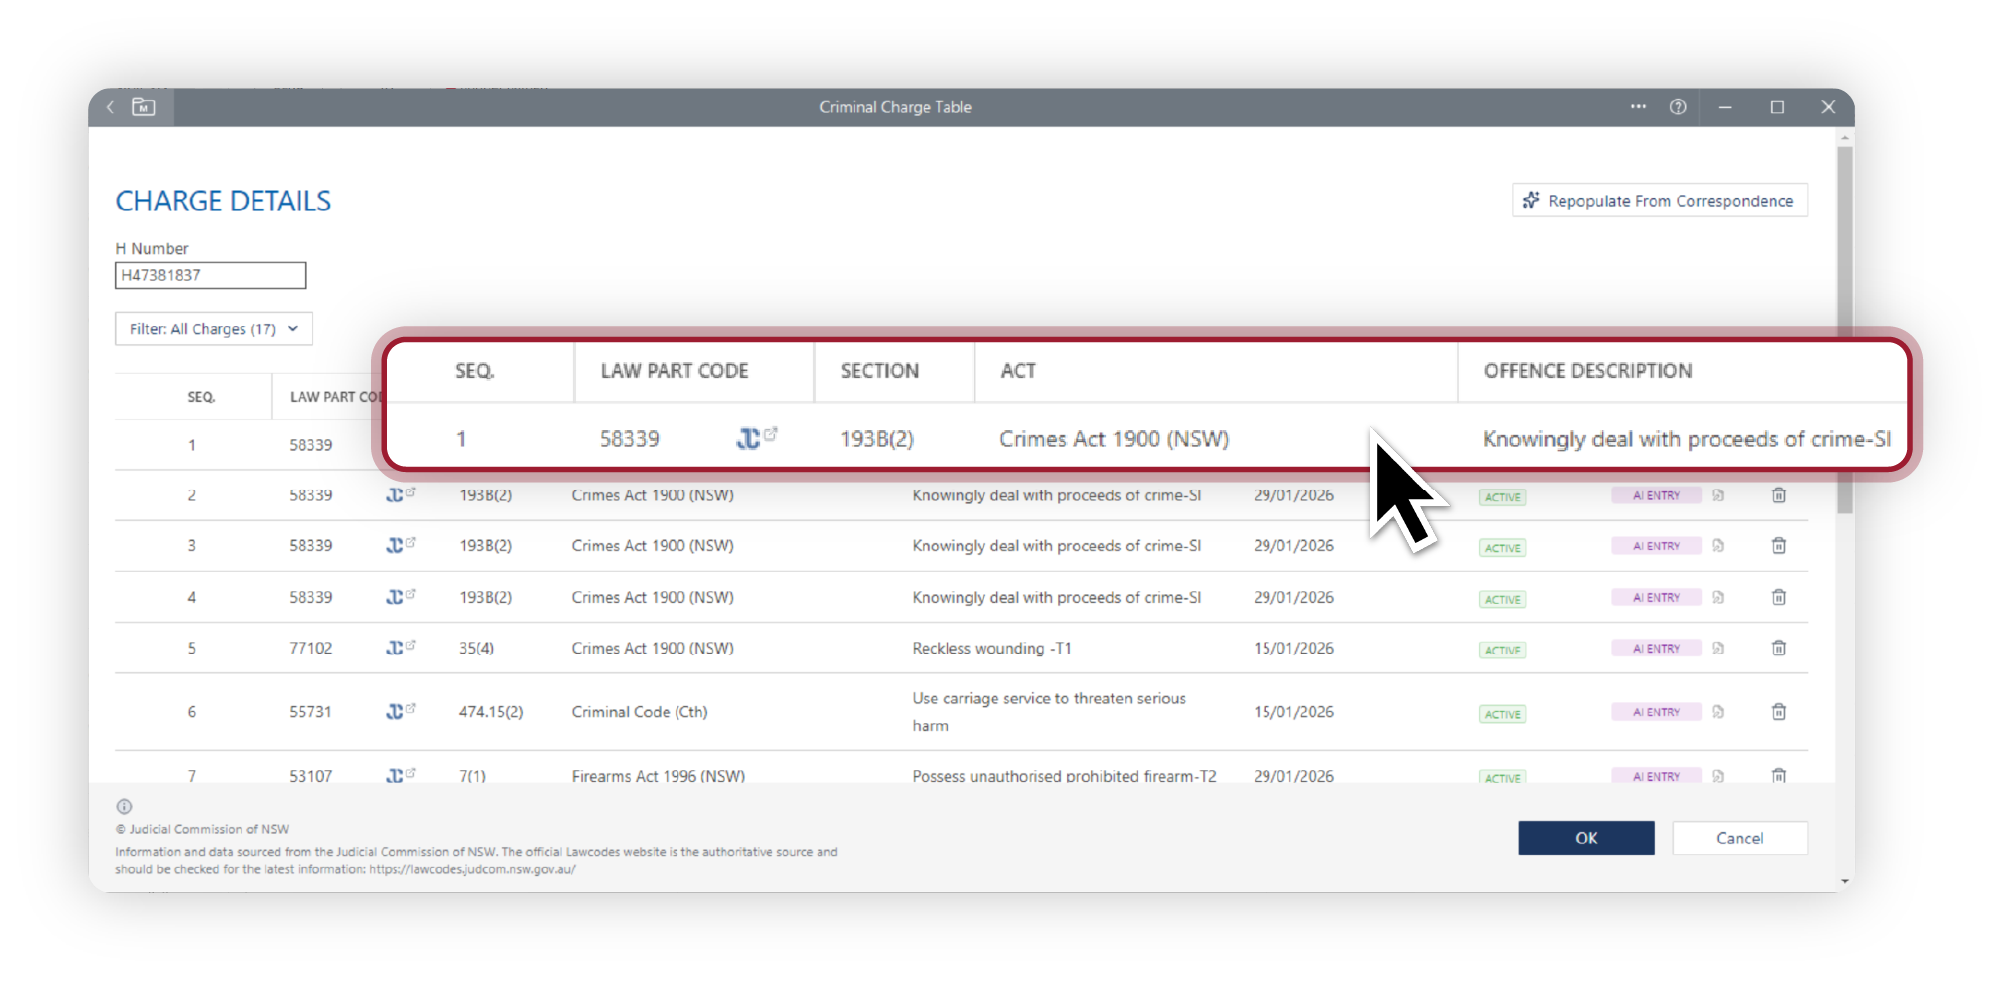Confirm with the OK button
This screenshot has height=981, width=2000.
pos(1586,838)
